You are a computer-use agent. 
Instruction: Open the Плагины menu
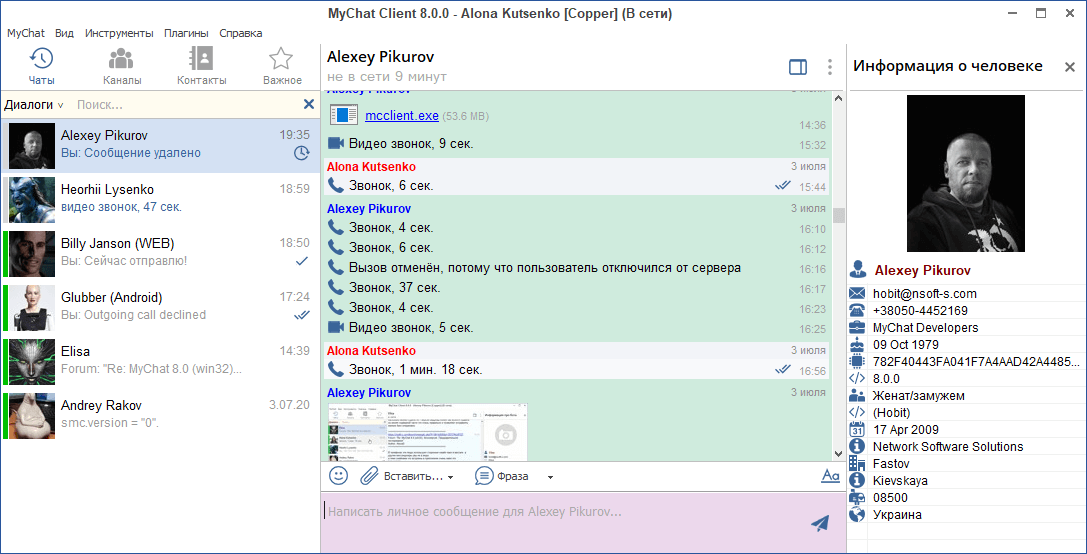click(x=186, y=33)
